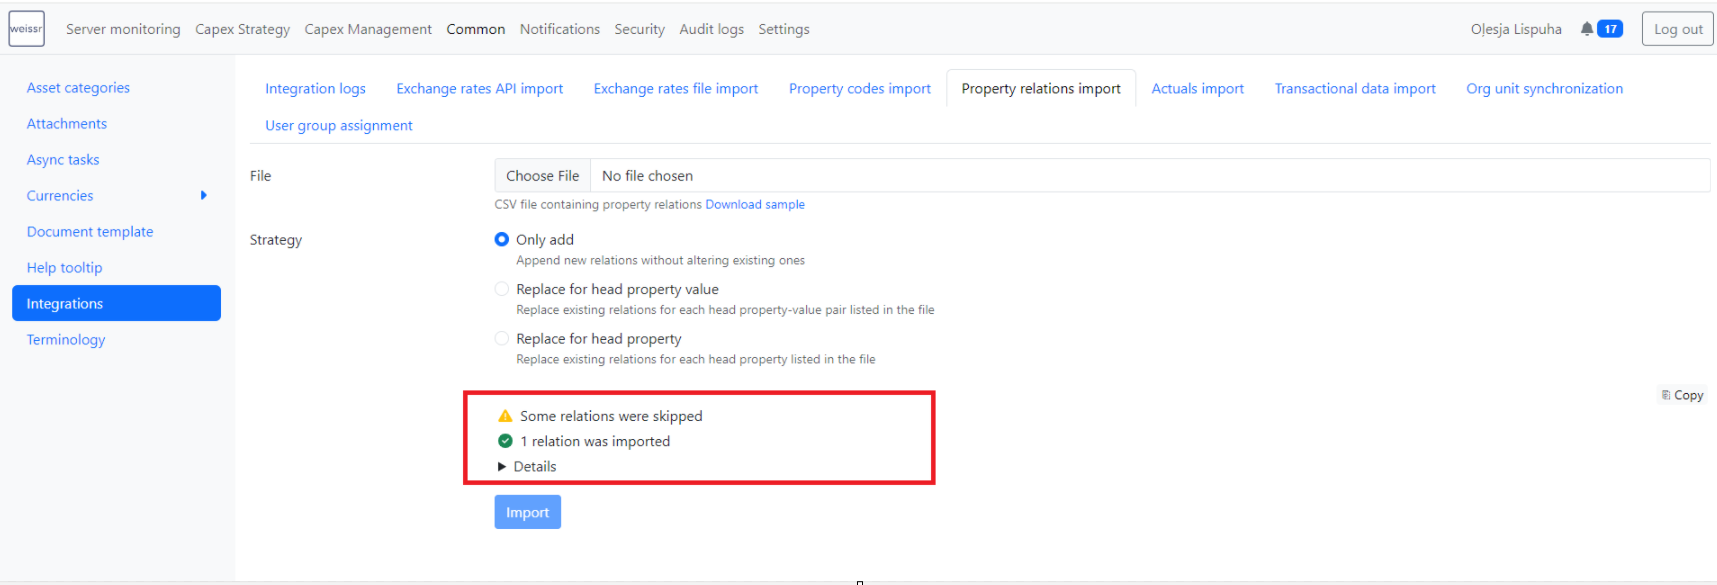Switch to Exchange rates API import tab
Screen dimensions: 1717x585
pos(480,88)
